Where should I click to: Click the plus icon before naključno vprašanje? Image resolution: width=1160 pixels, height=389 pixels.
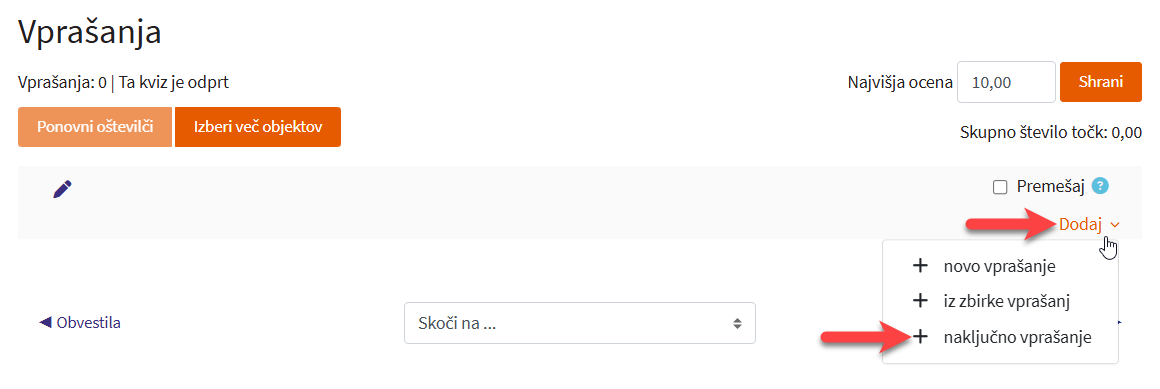[x=920, y=337]
